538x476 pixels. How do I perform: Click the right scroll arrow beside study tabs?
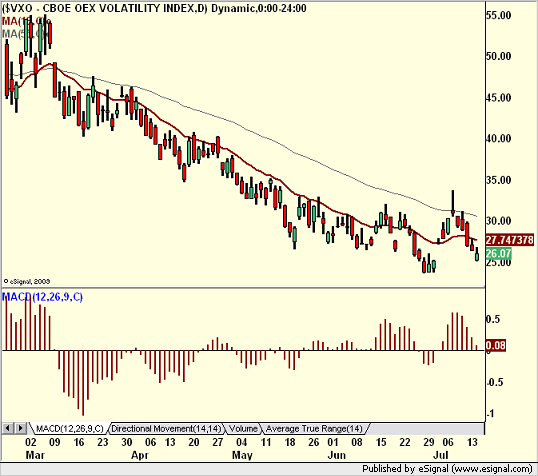(x=21, y=428)
